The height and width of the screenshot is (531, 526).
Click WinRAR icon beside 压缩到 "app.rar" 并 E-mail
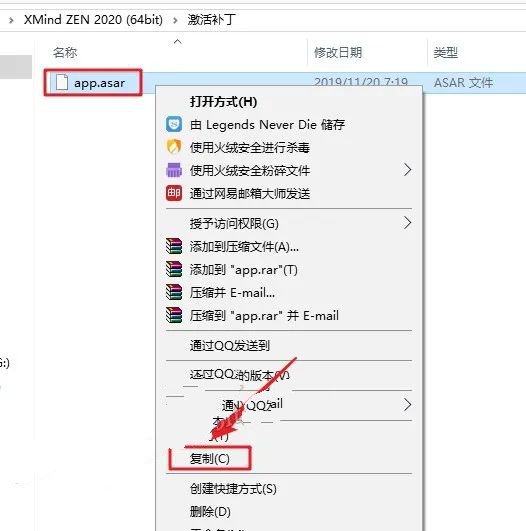[174, 315]
